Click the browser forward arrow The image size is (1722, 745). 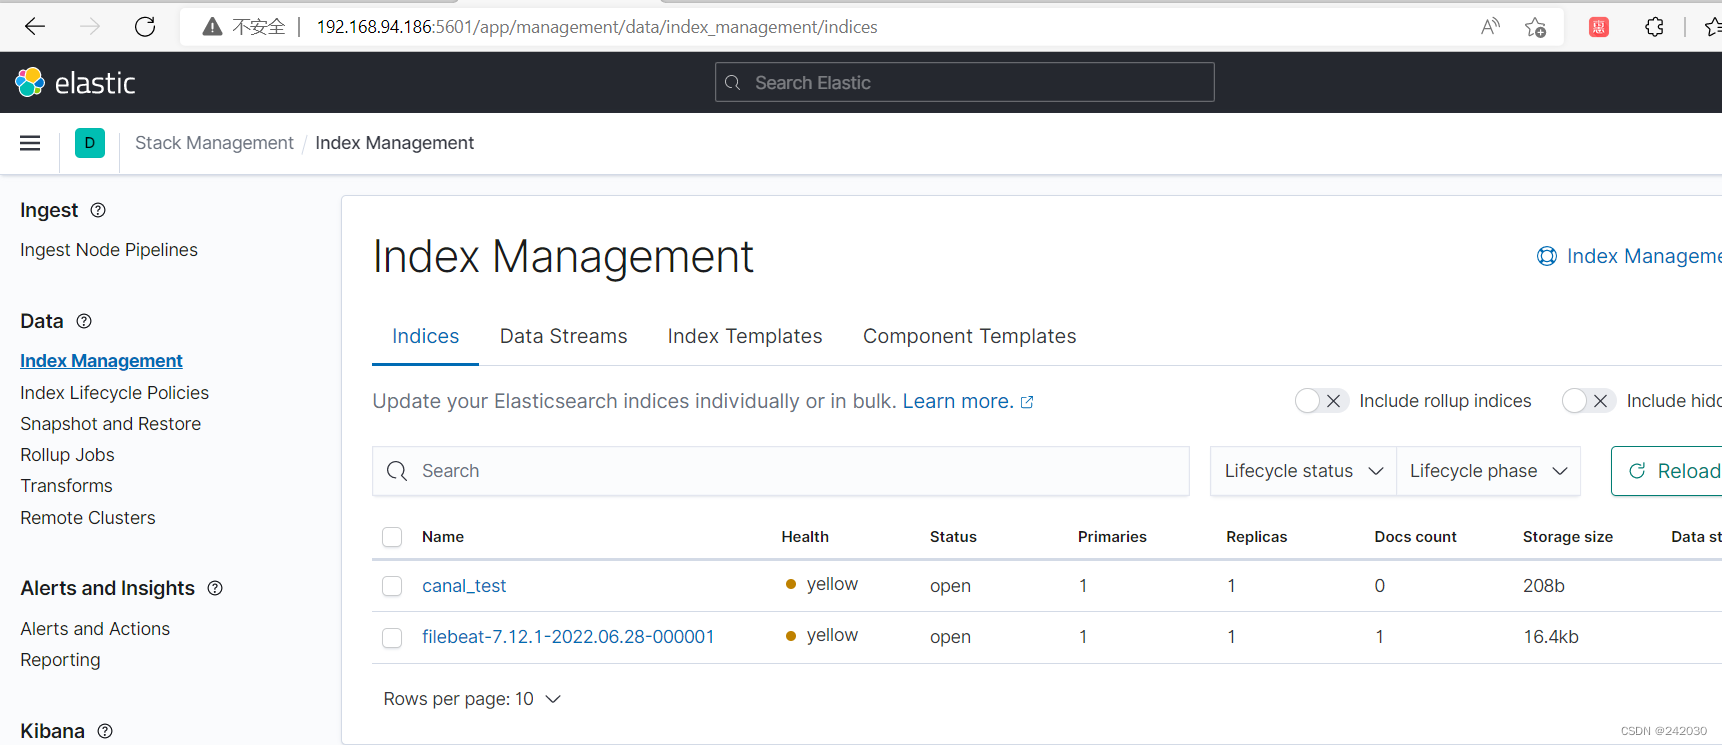click(90, 27)
